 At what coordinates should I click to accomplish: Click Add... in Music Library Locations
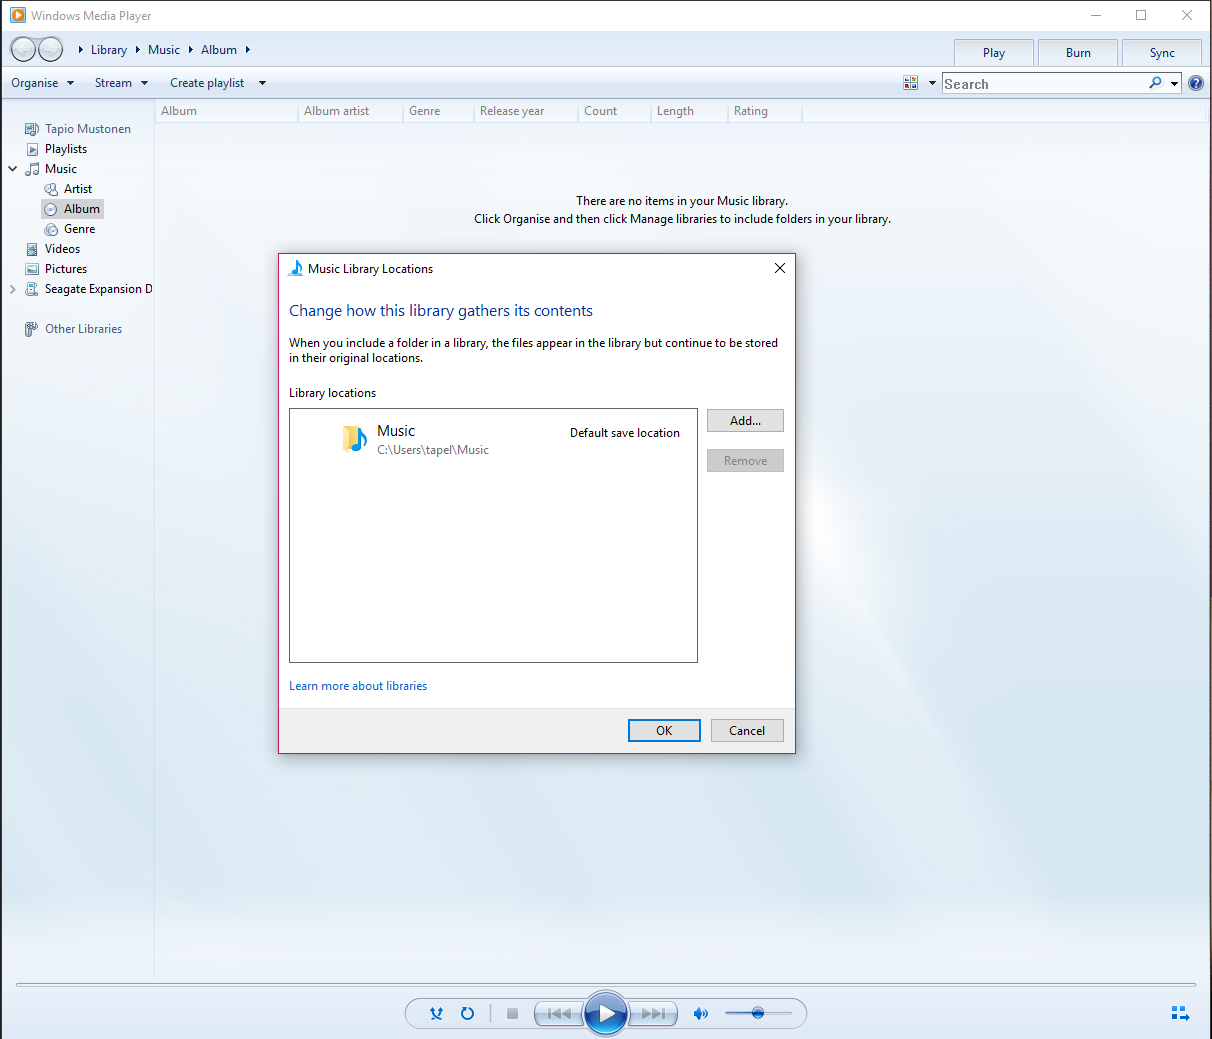point(745,421)
